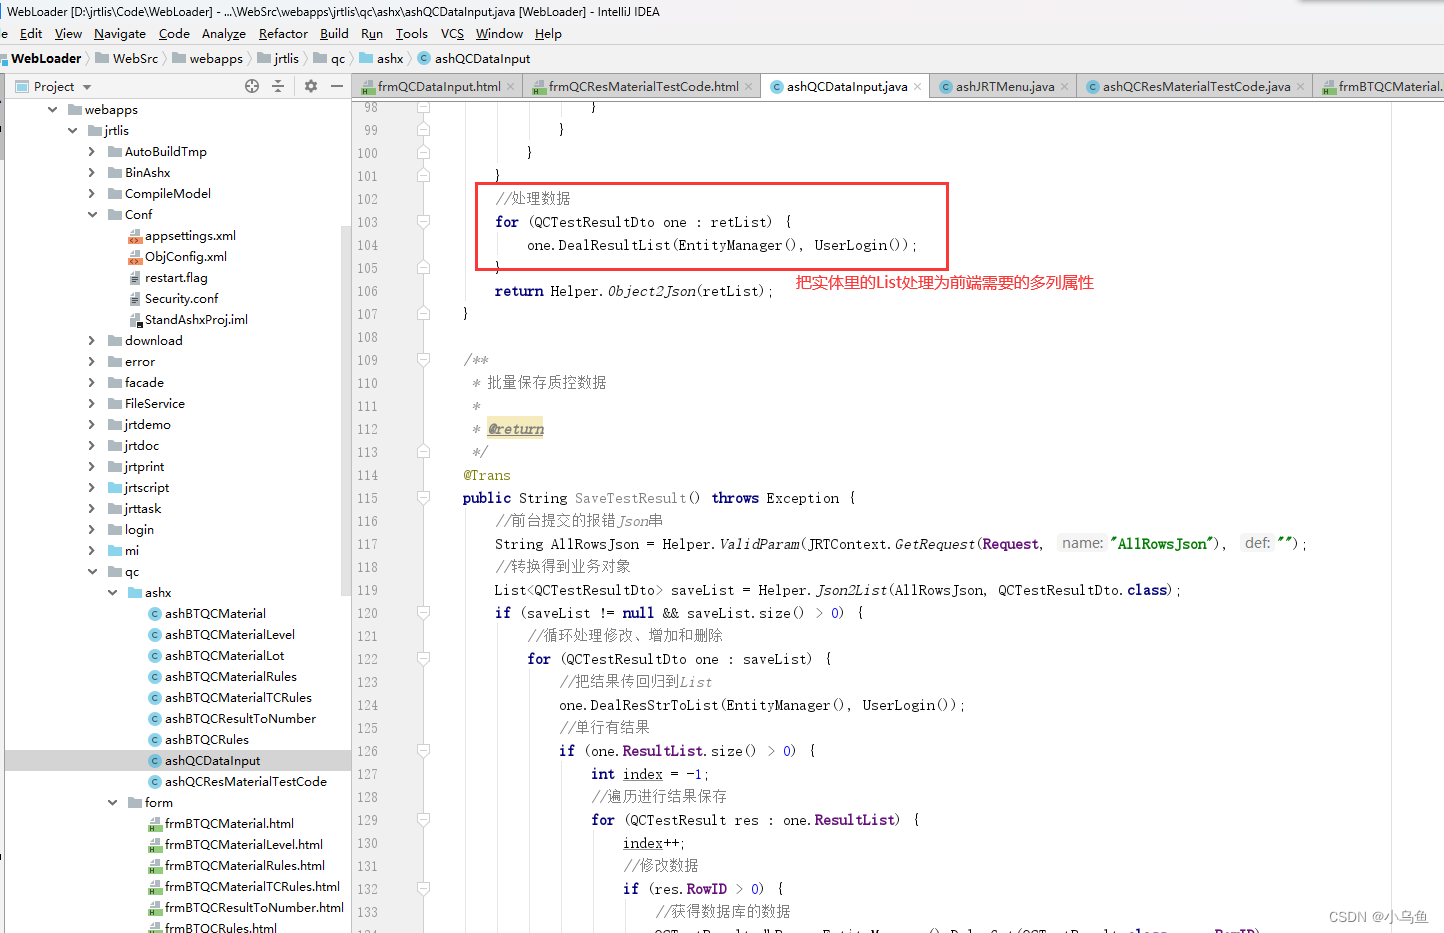Close the frmQCDataInput.html tab
Screen dimensions: 1444x933
click(x=510, y=87)
